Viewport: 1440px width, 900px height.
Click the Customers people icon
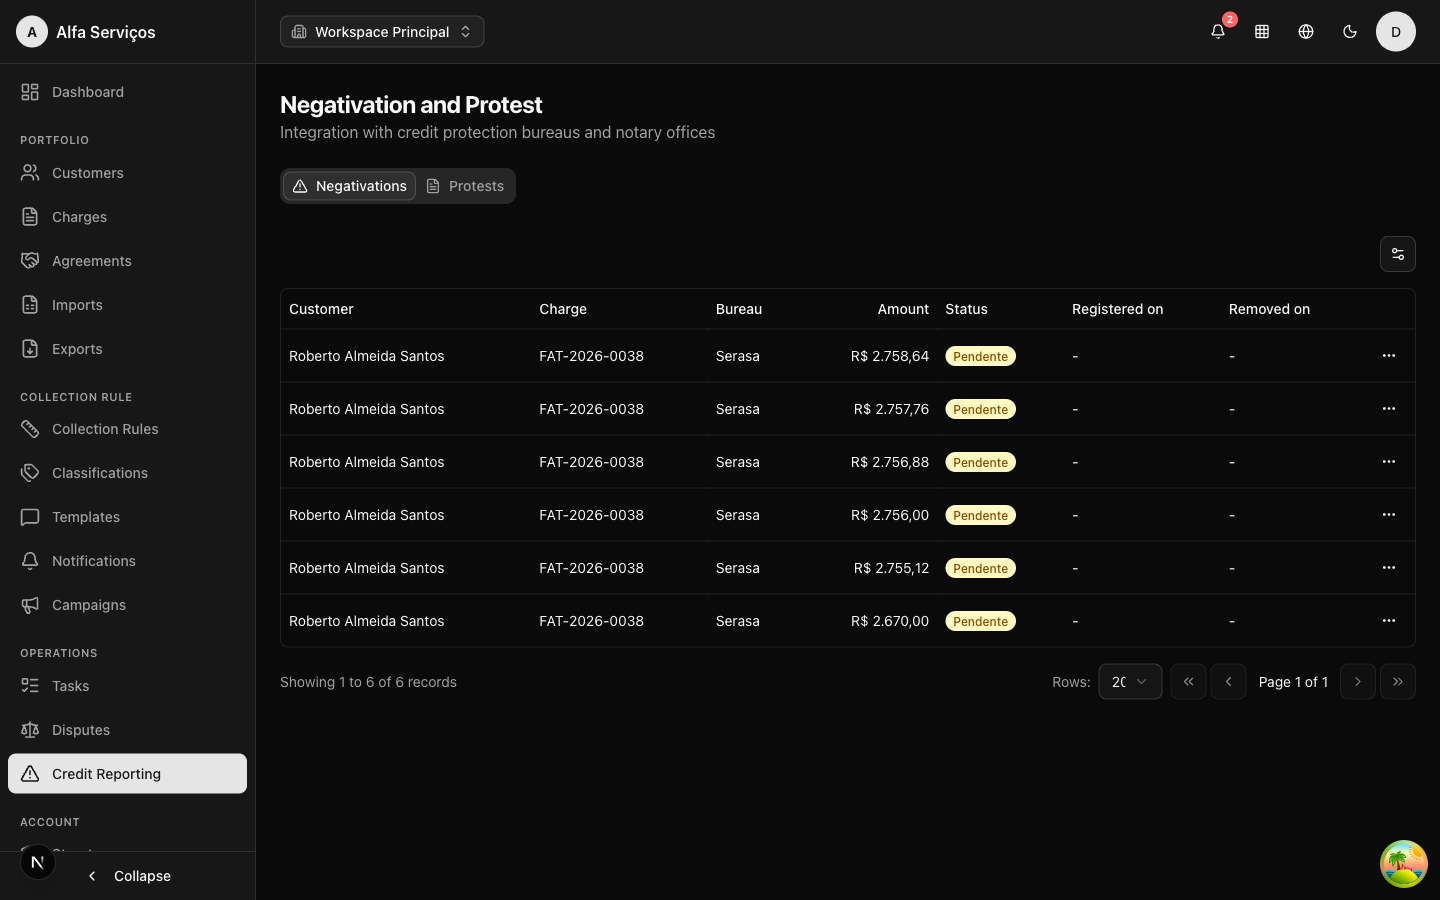click(30, 173)
